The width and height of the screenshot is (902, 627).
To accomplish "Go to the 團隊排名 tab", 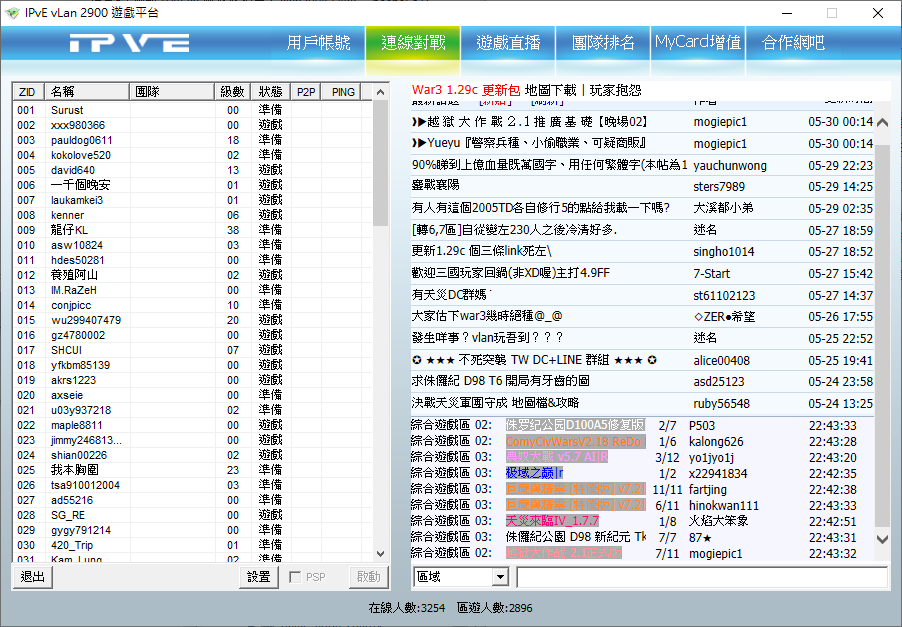I will coord(603,43).
